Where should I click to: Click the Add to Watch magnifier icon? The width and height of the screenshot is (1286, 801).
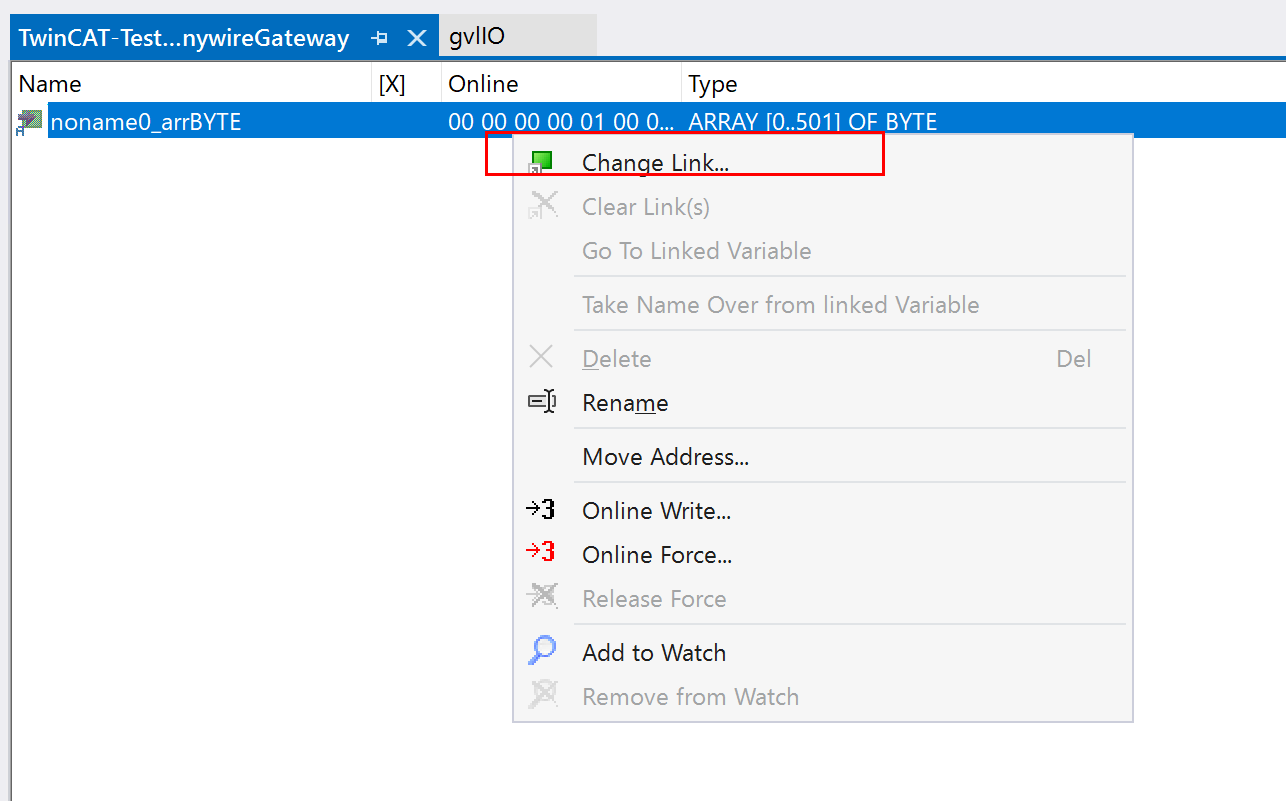click(x=541, y=652)
